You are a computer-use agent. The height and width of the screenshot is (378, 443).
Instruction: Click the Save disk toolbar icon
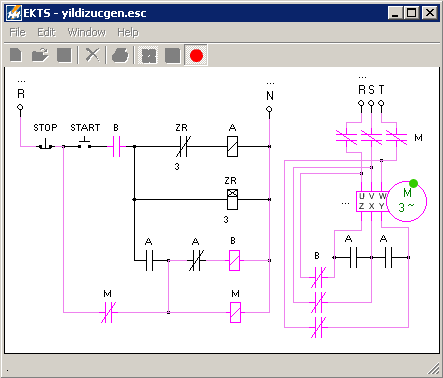coord(64,55)
